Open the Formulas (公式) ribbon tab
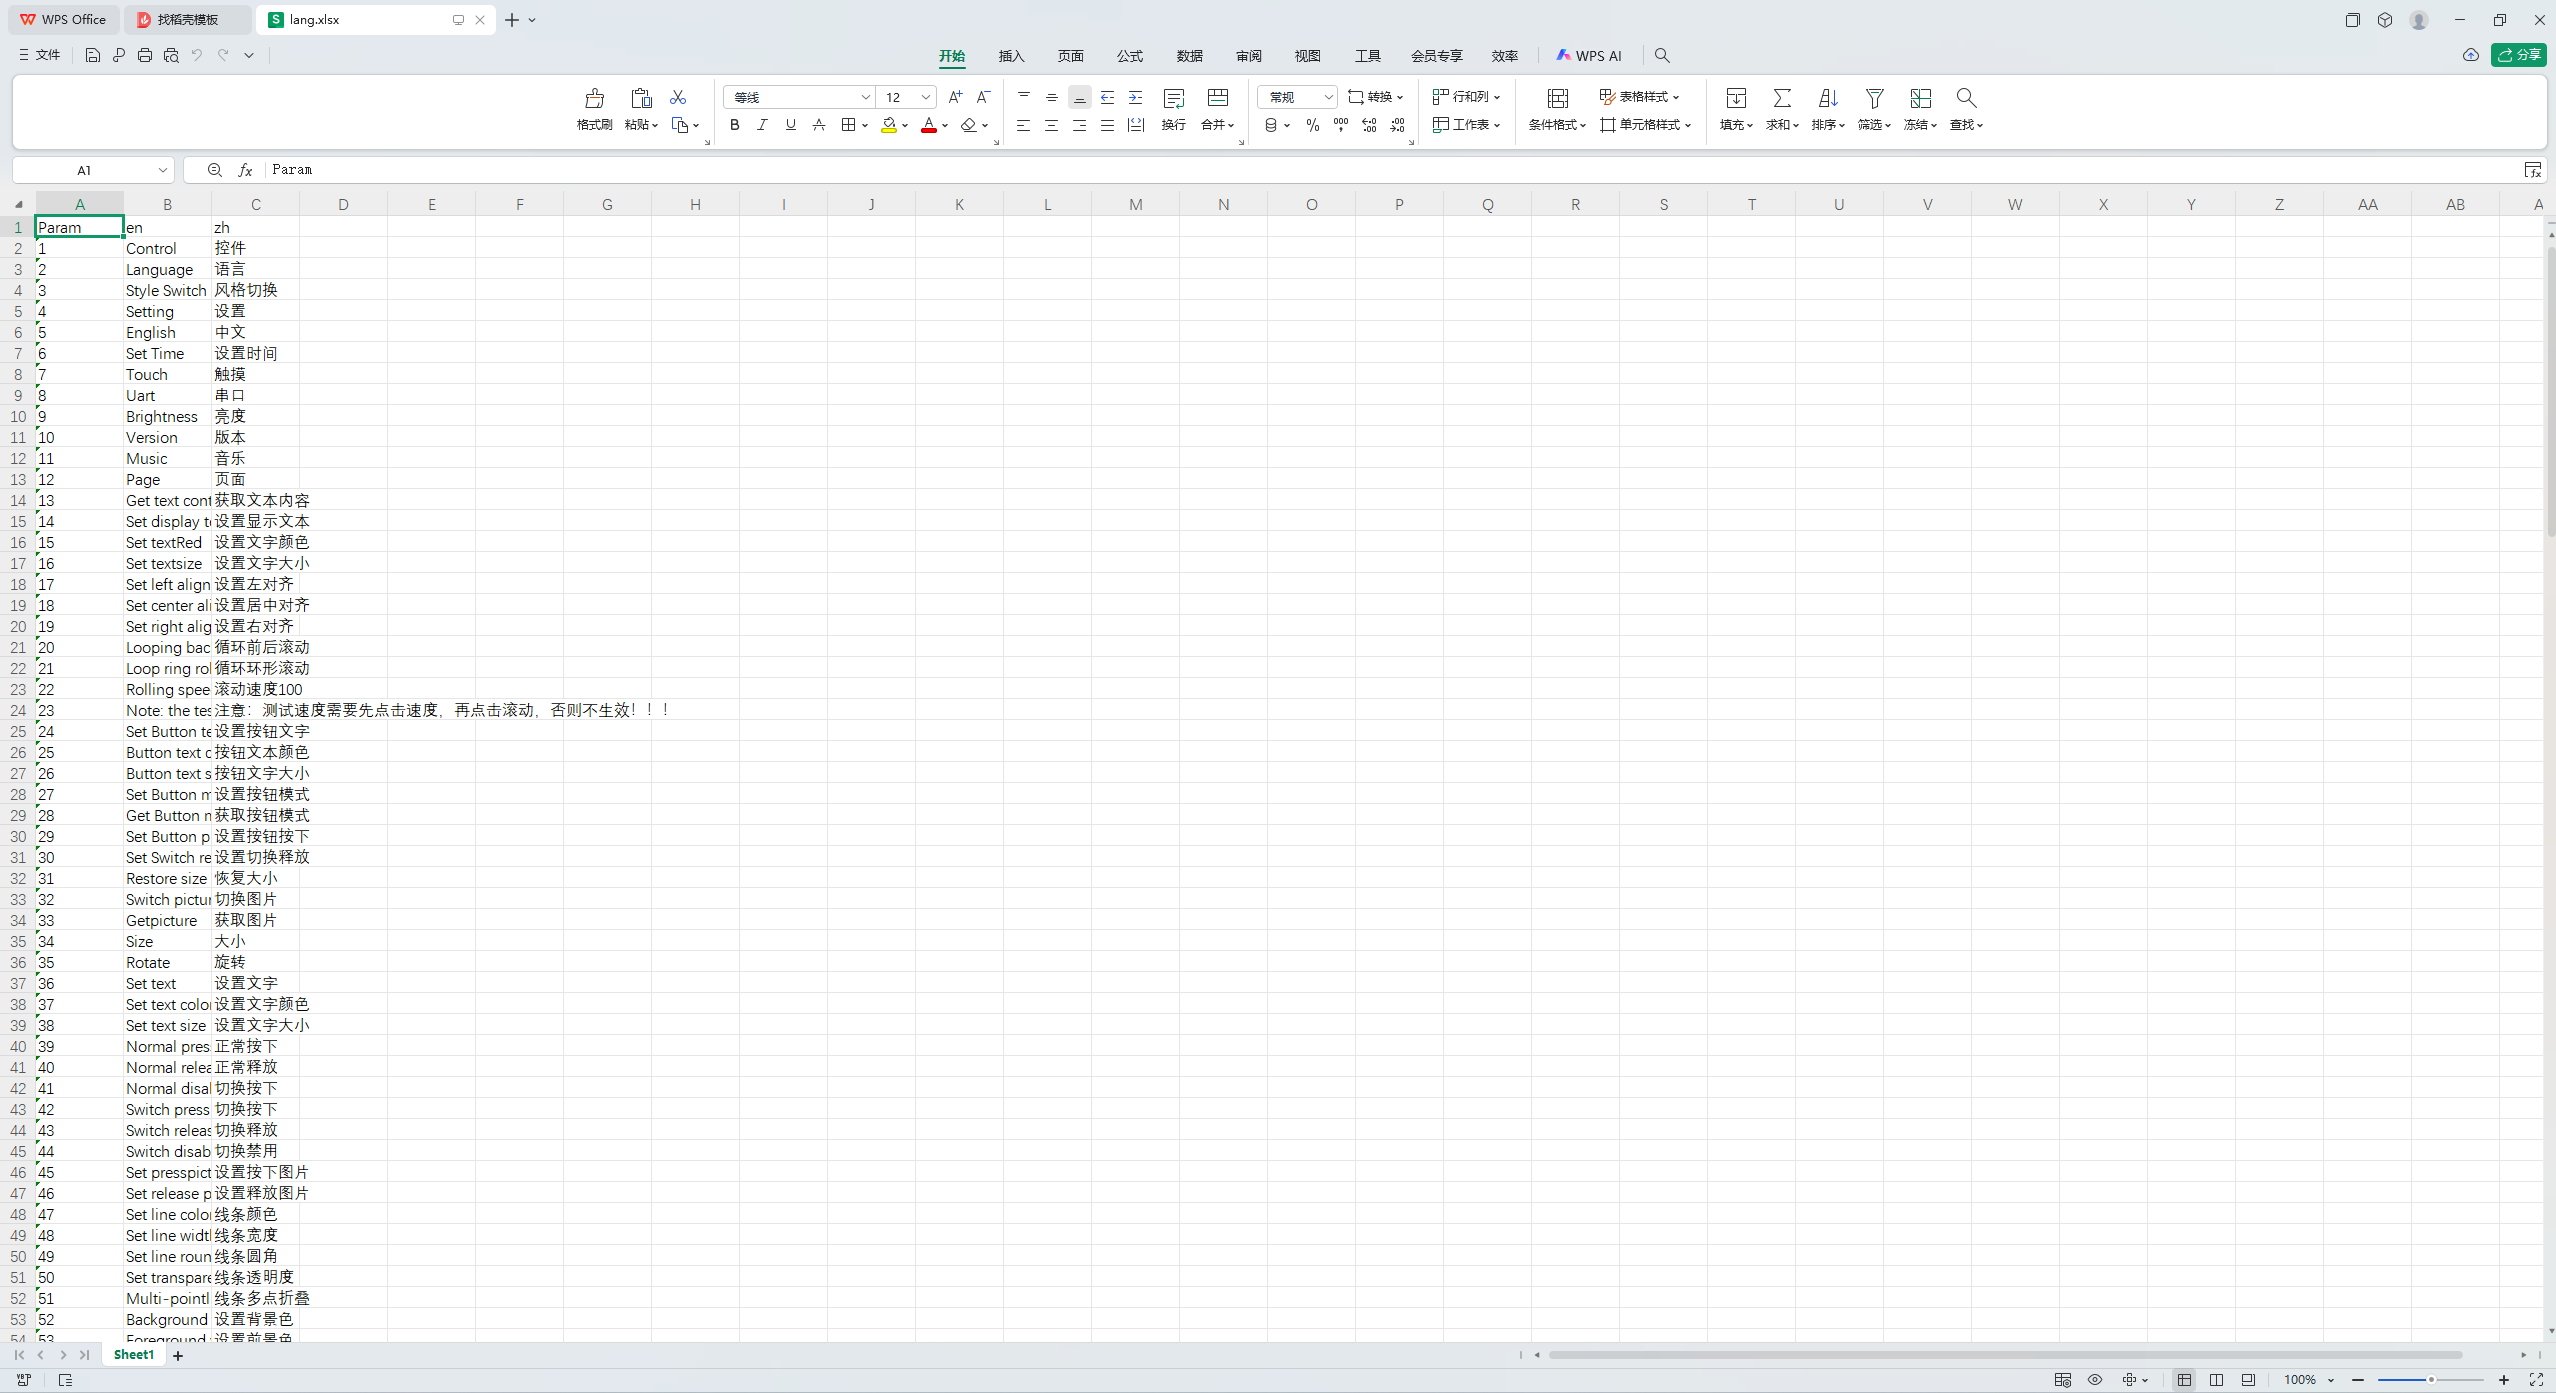Screen dimensions: 2556x1393 [x=1130, y=56]
